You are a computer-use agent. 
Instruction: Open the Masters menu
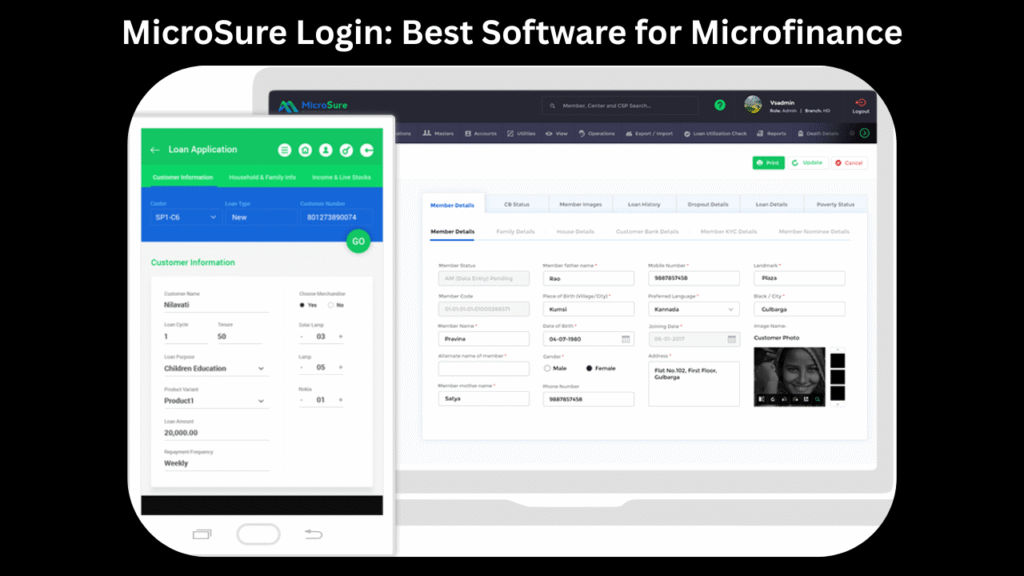[x=438, y=133]
